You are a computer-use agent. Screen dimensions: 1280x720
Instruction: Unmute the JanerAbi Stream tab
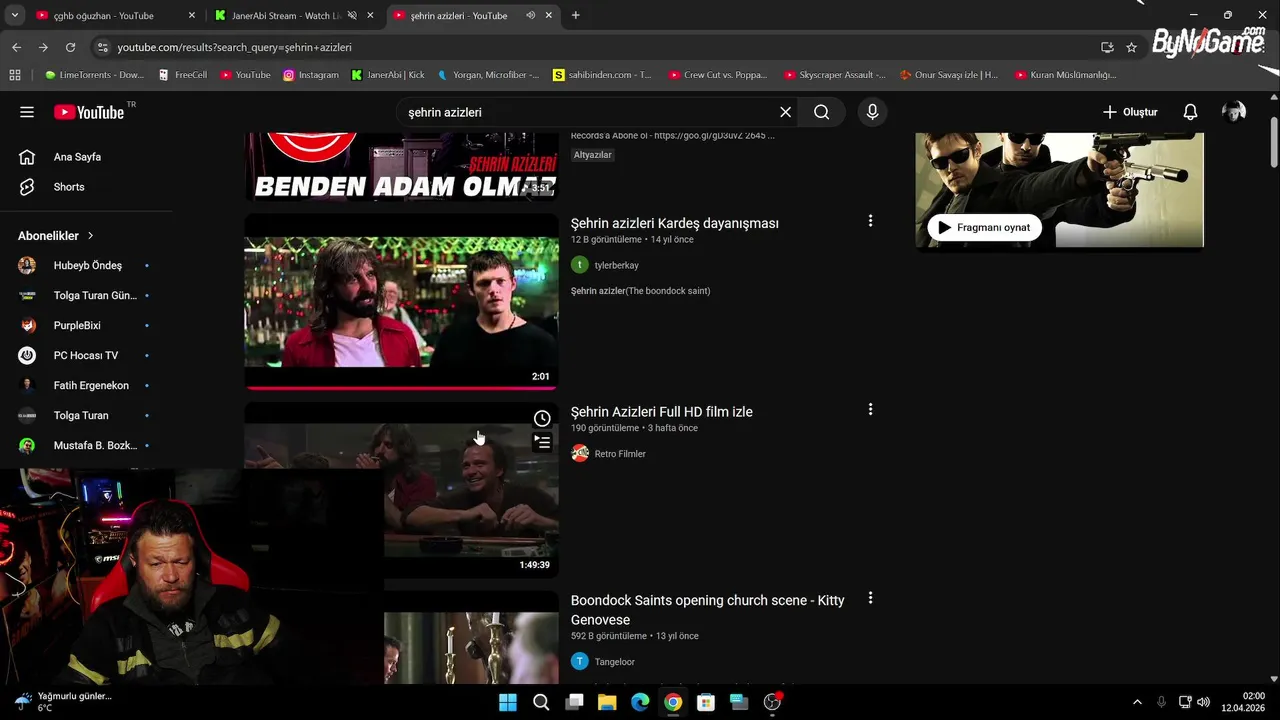point(352,15)
